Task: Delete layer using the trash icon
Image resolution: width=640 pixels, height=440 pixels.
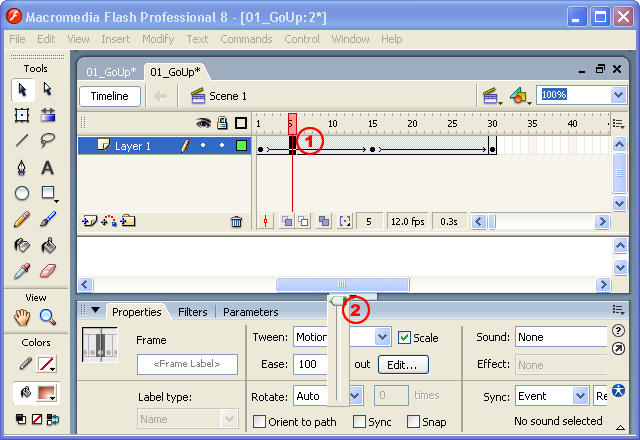Action: click(236, 222)
